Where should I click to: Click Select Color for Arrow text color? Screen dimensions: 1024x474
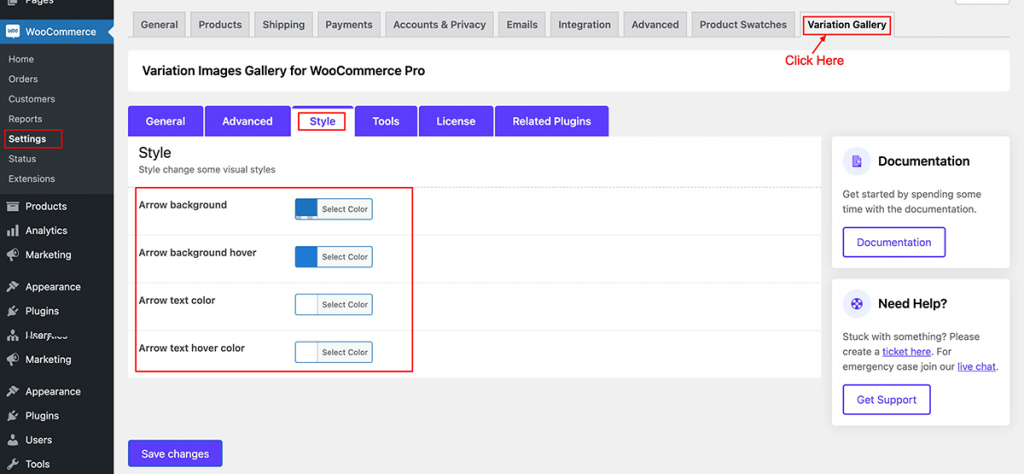click(345, 304)
